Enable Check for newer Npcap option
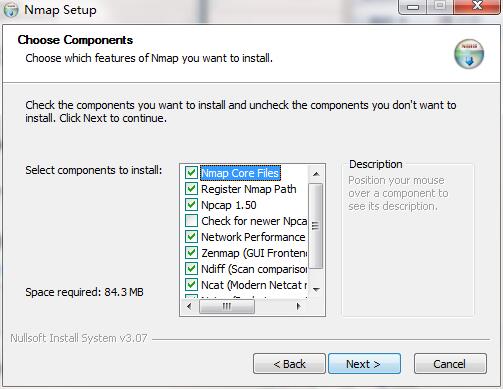This screenshot has height=389, width=503. coord(191,221)
